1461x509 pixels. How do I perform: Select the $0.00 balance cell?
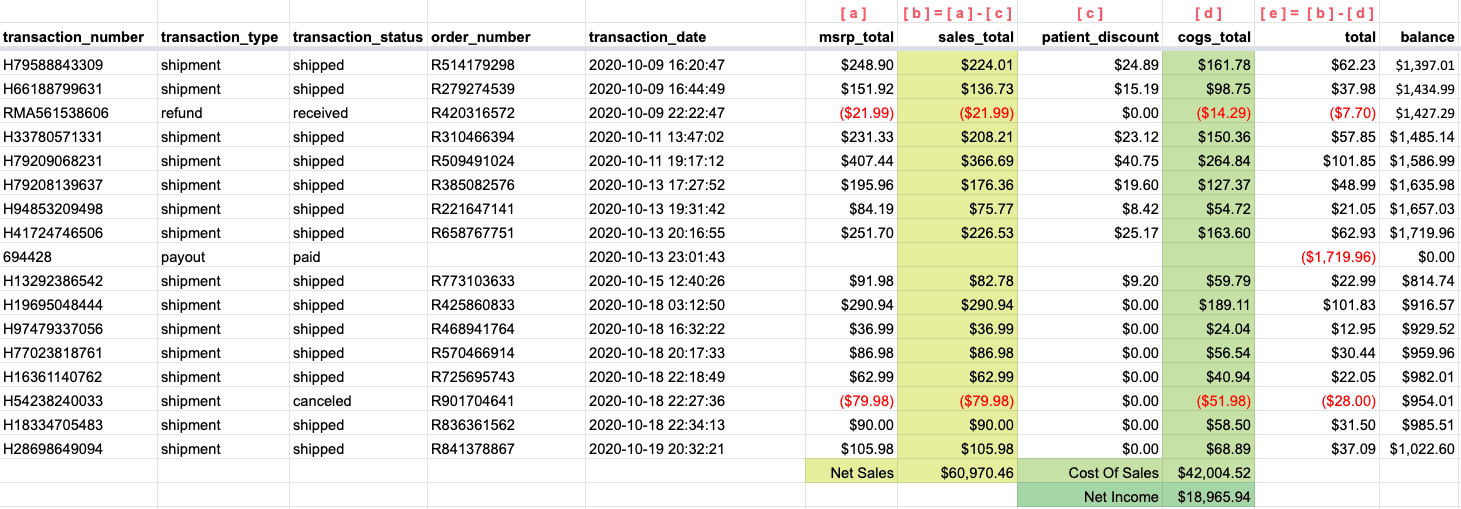1420,257
